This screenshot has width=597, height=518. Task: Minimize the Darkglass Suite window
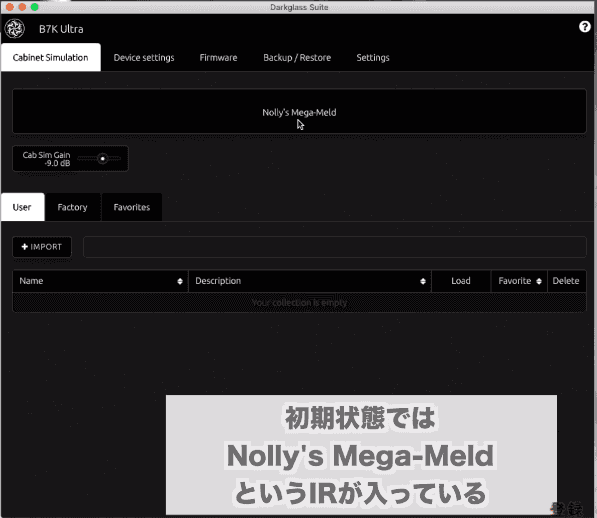22,7
